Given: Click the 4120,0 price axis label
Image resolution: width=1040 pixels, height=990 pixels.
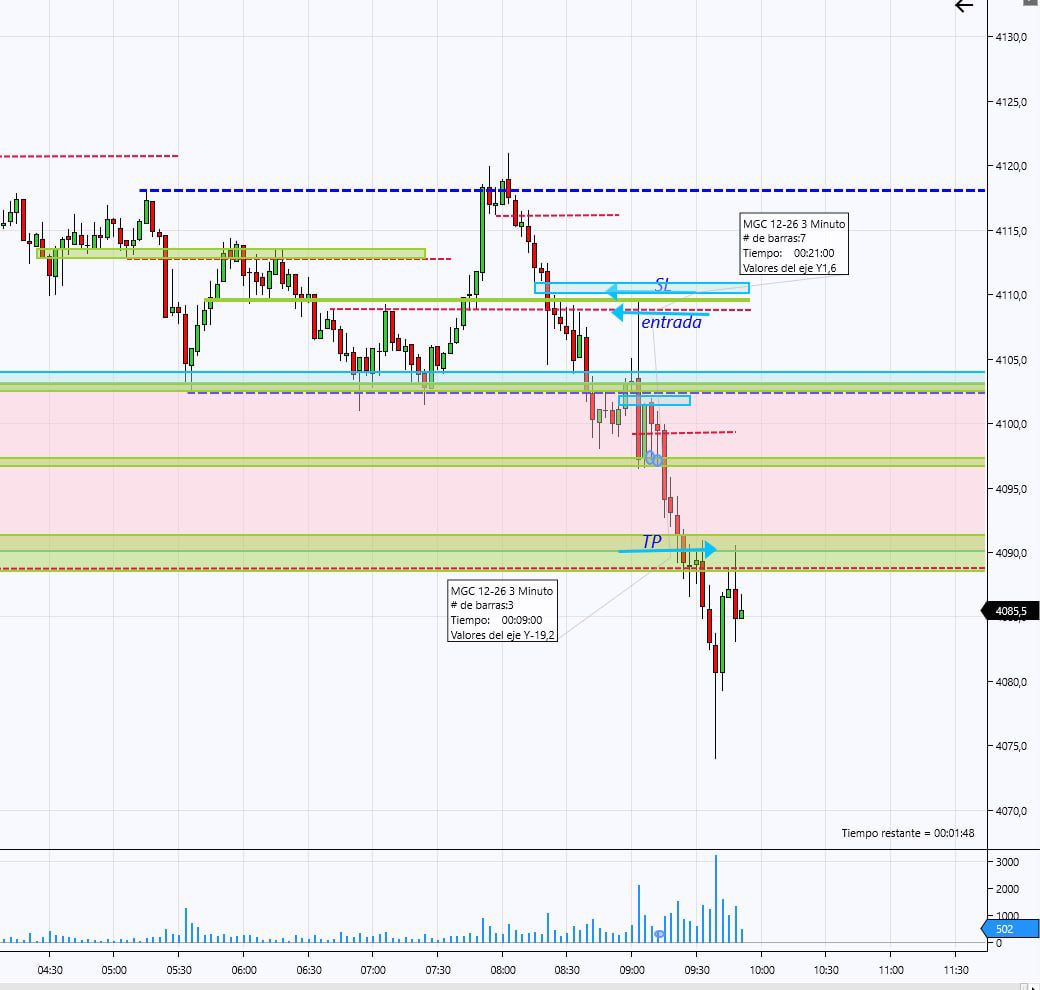Looking at the screenshot, I should (1011, 166).
